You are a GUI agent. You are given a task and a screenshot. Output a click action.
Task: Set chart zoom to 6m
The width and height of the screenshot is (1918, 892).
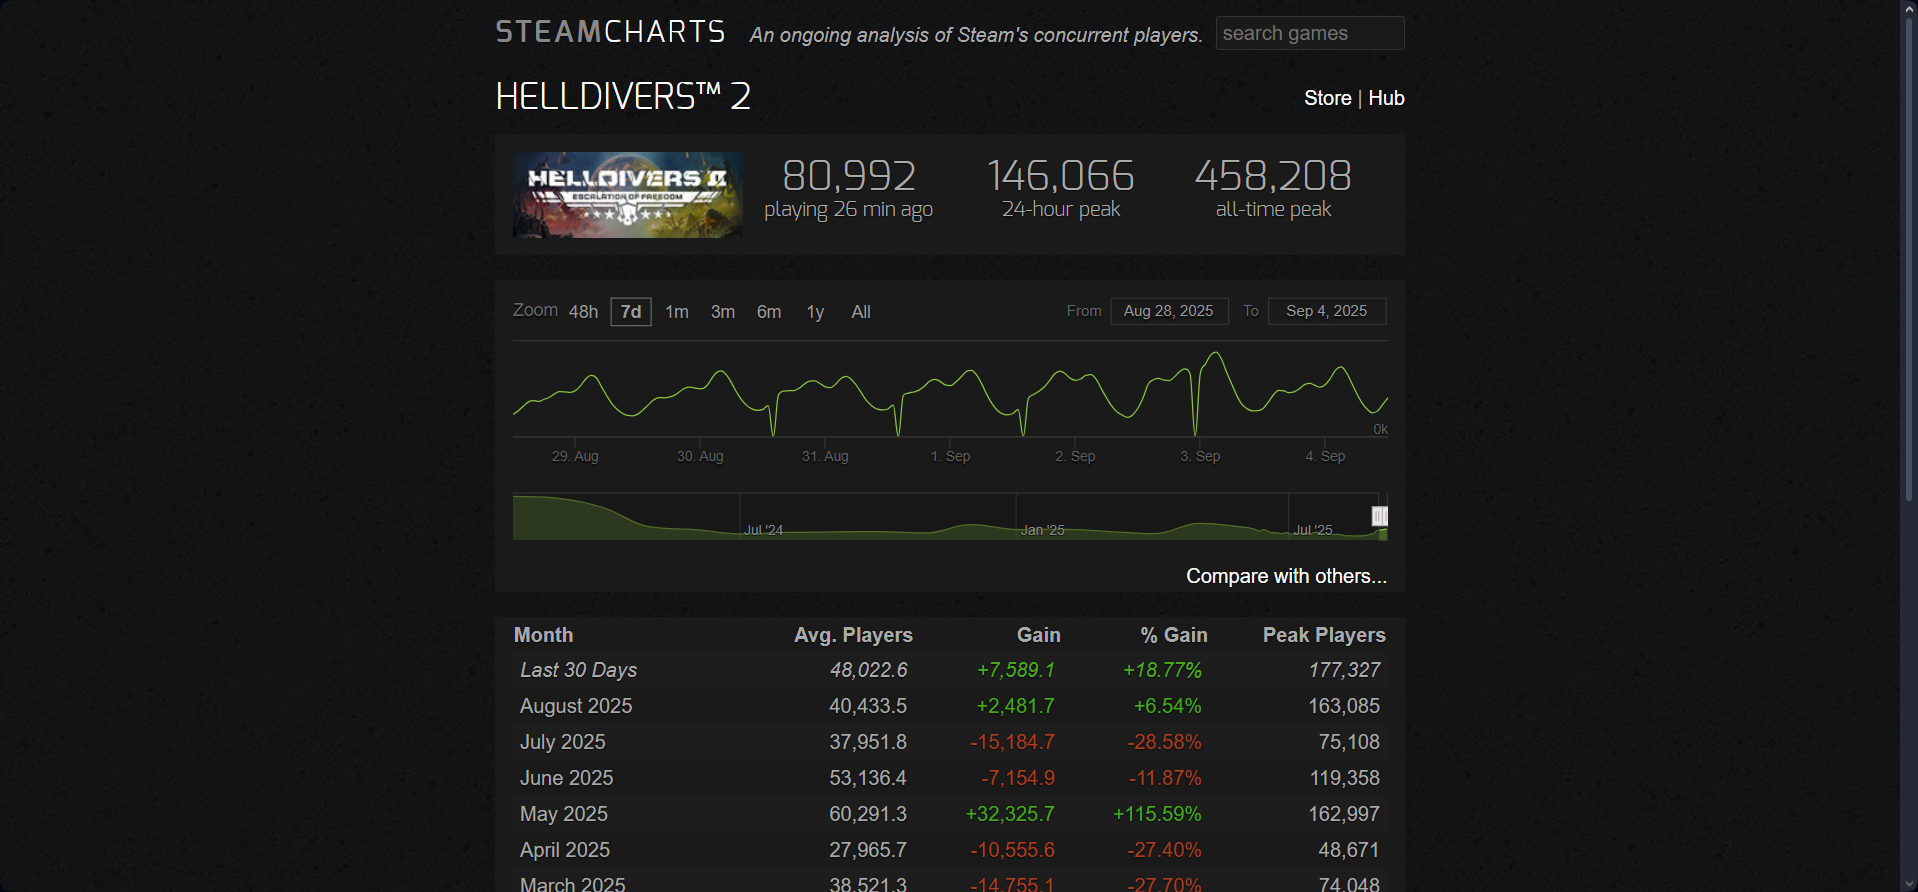coord(769,312)
